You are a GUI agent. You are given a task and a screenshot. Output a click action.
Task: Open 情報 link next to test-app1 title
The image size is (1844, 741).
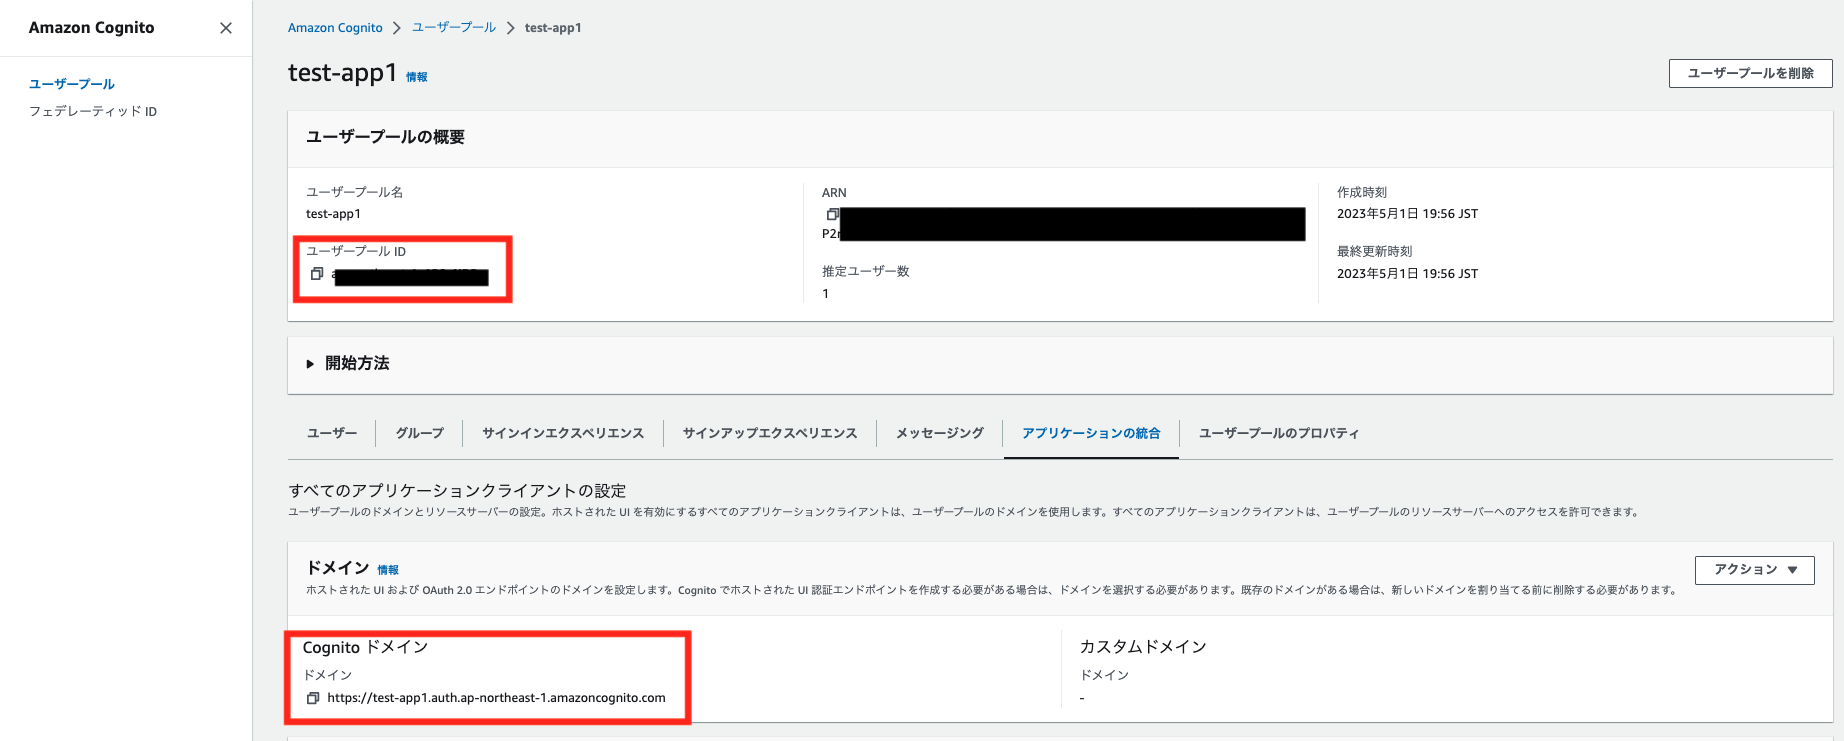click(417, 77)
